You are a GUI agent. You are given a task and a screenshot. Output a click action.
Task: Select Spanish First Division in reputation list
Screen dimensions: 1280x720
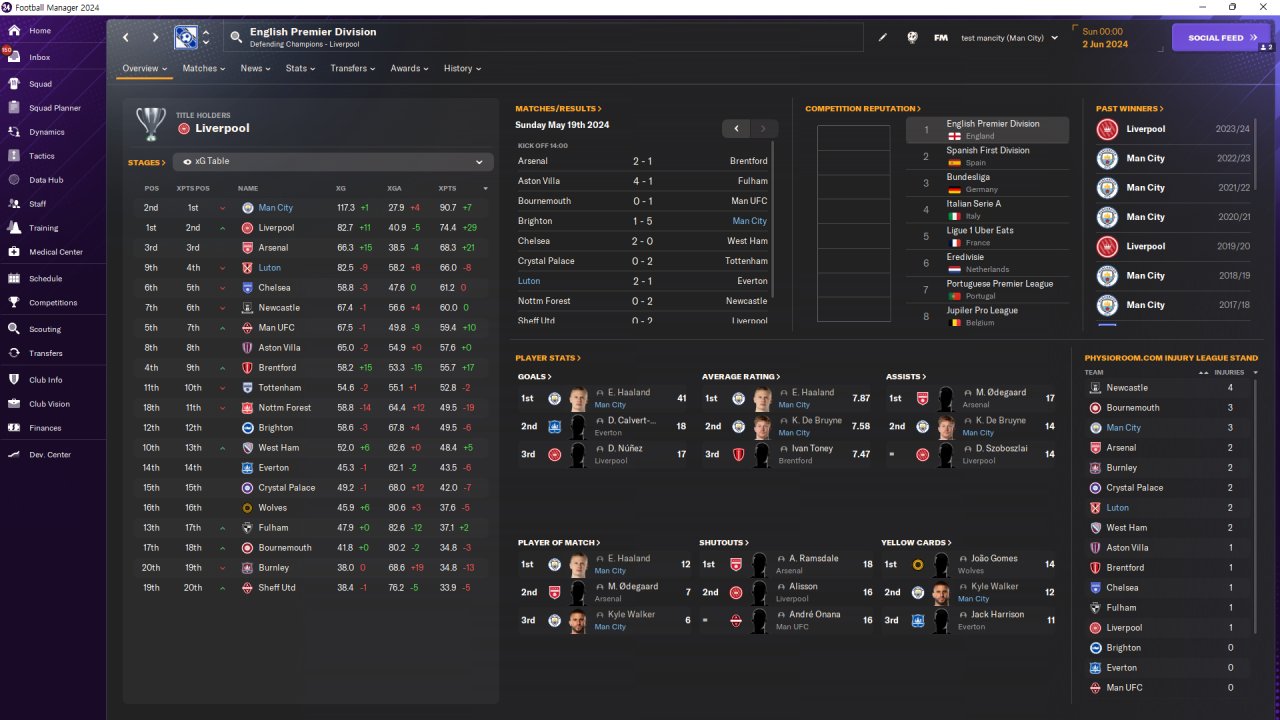(987, 156)
